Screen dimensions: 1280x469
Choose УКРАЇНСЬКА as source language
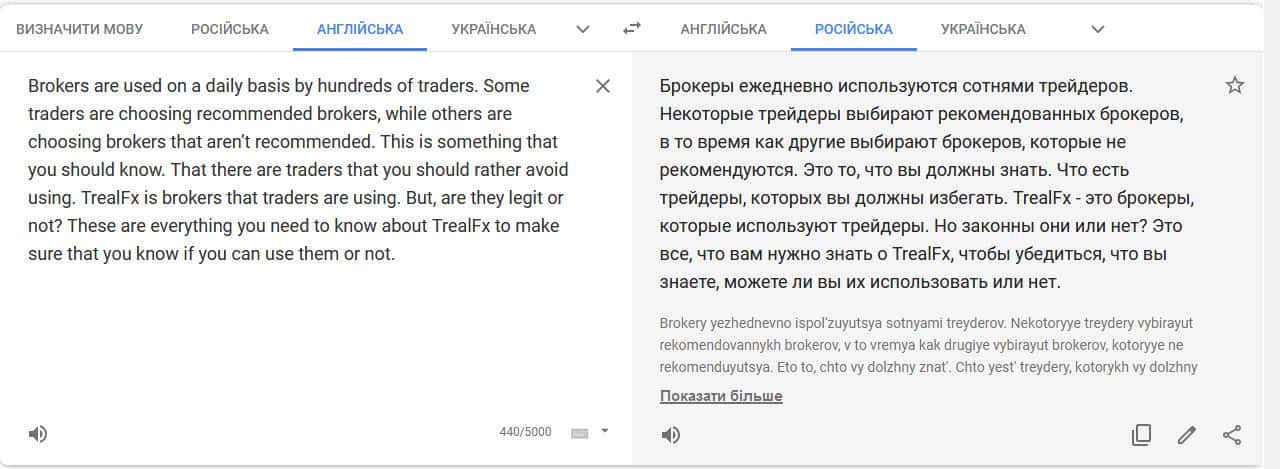pyautogui.click(x=493, y=29)
